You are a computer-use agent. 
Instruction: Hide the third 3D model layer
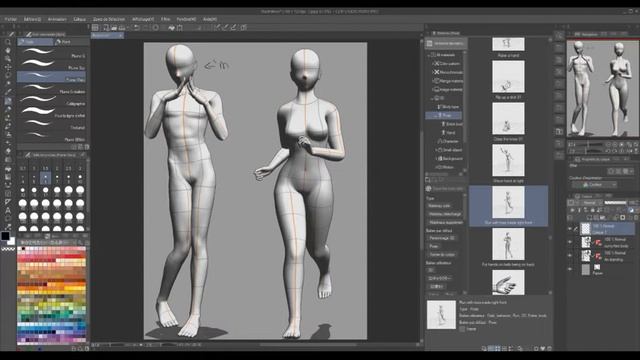(570, 256)
